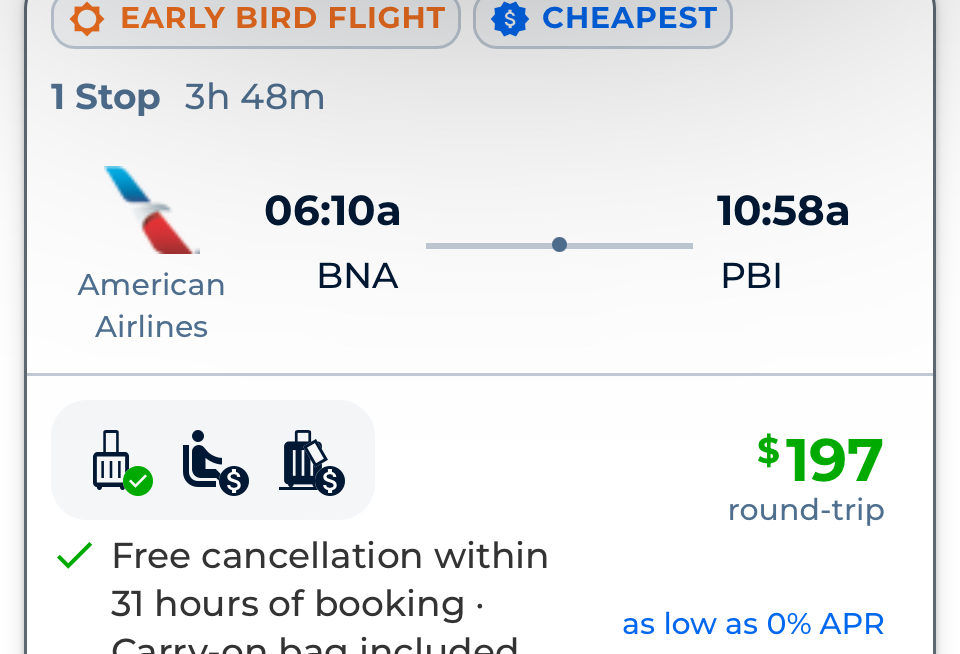This screenshot has height=654, width=960.
Task: Select the American Airlines carrier name
Action: click(x=152, y=306)
